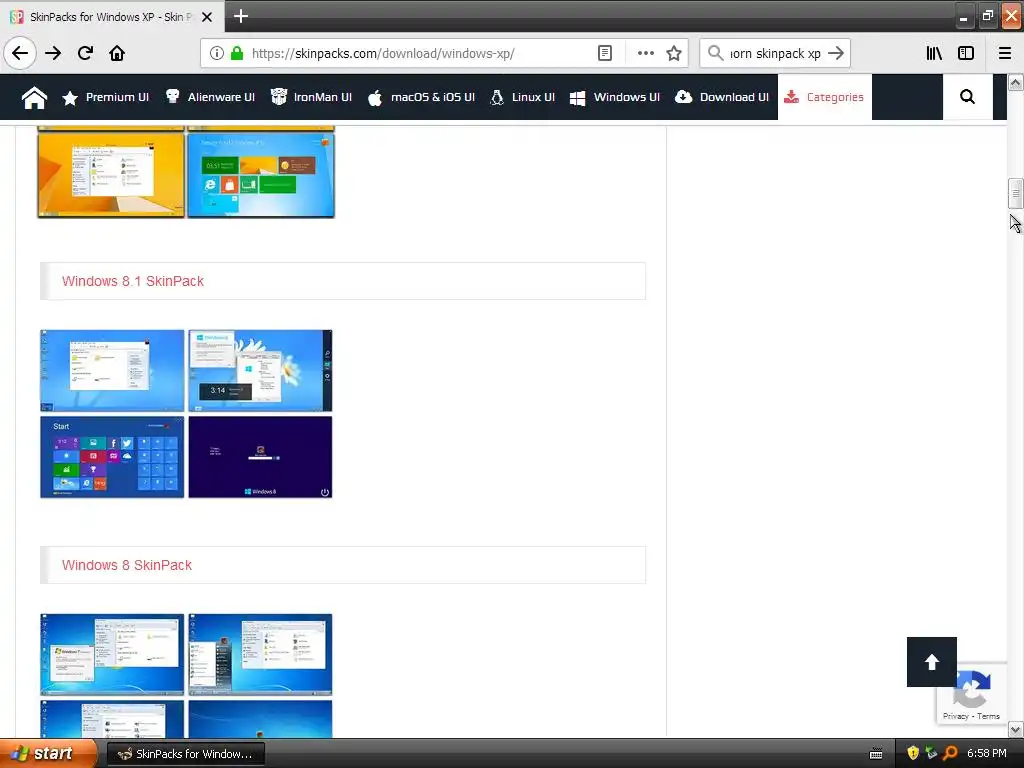Open second Windows 8 SkinPack start menu thumbnail
Screen dimensions: 1024x768
tap(261, 654)
